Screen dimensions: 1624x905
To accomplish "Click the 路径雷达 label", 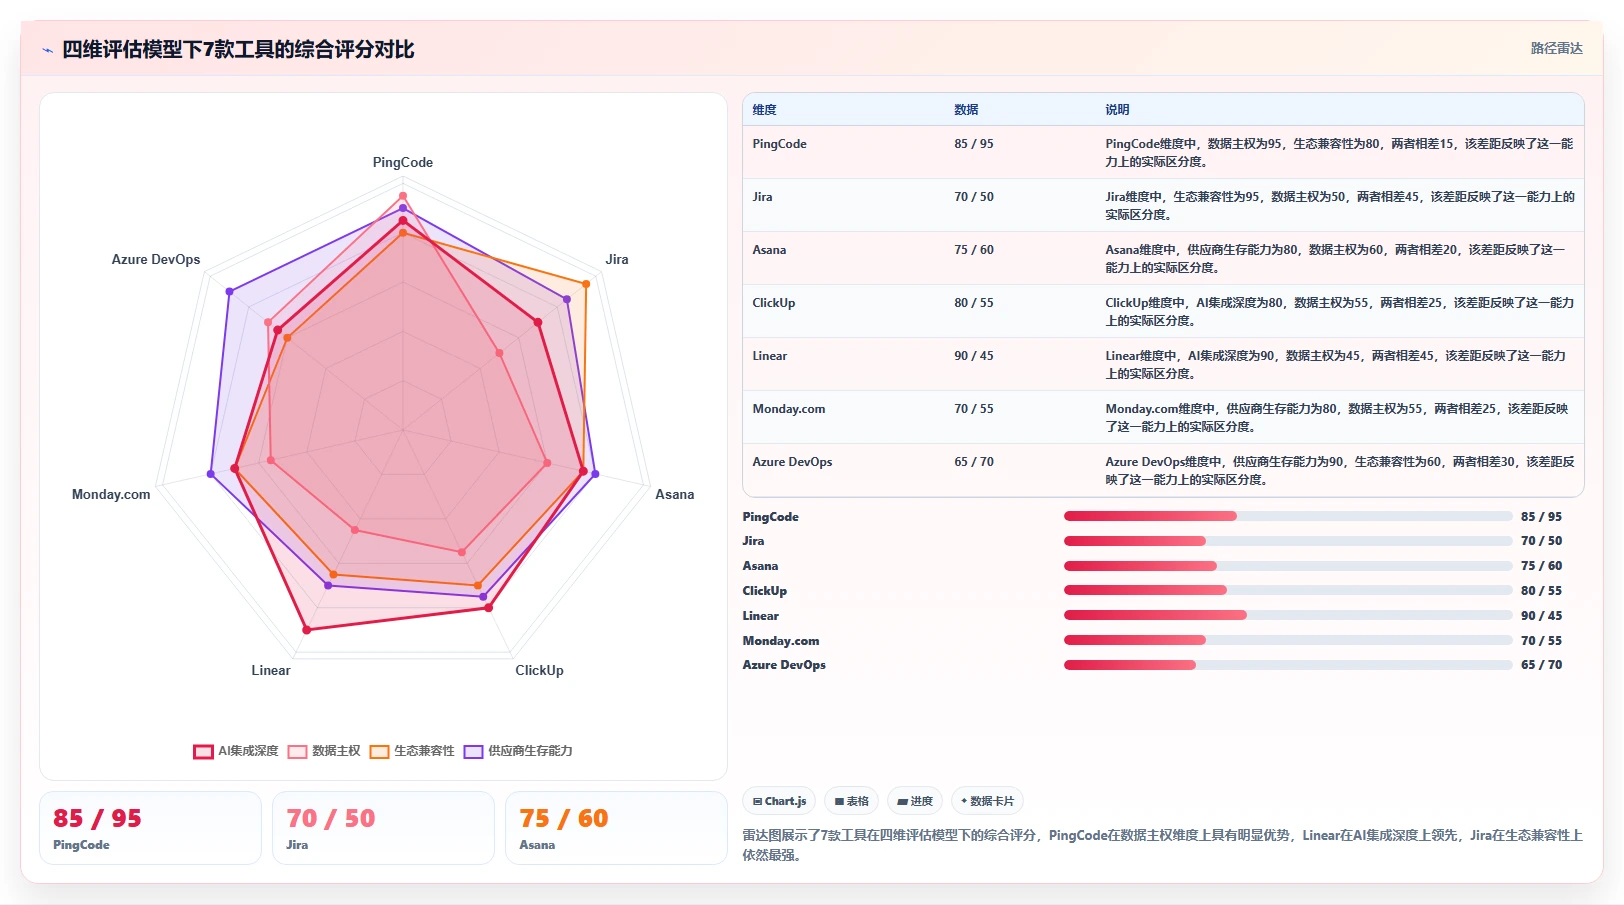I will [x=1556, y=48].
